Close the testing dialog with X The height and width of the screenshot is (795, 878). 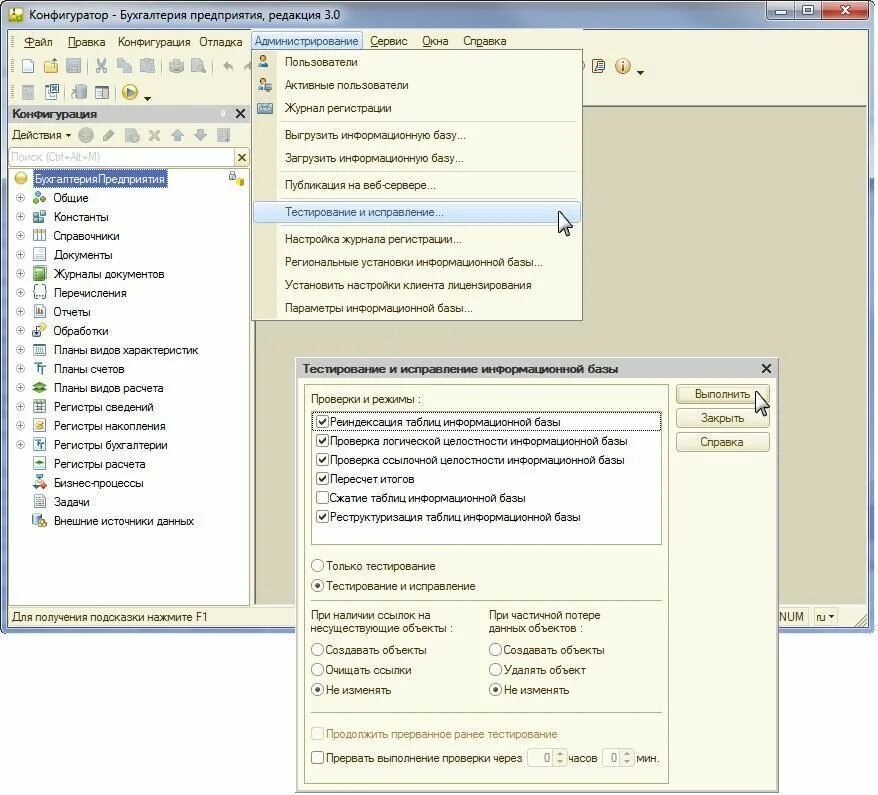[x=766, y=368]
